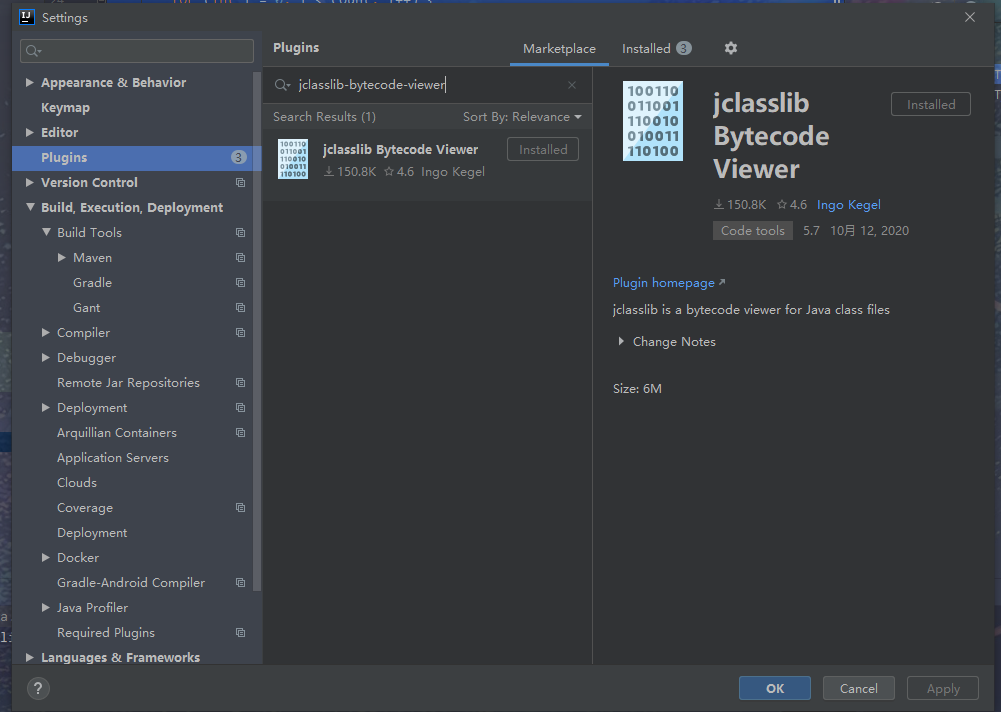Open the Clouds settings page
The height and width of the screenshot is (712, 1001).
[77, 483]
